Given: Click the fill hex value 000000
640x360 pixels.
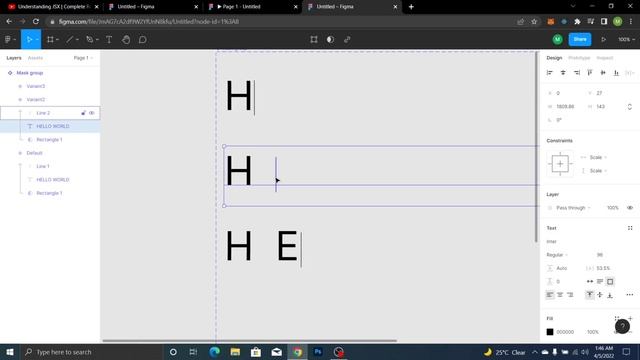Looking at the screenshot, I should point(565,332).
